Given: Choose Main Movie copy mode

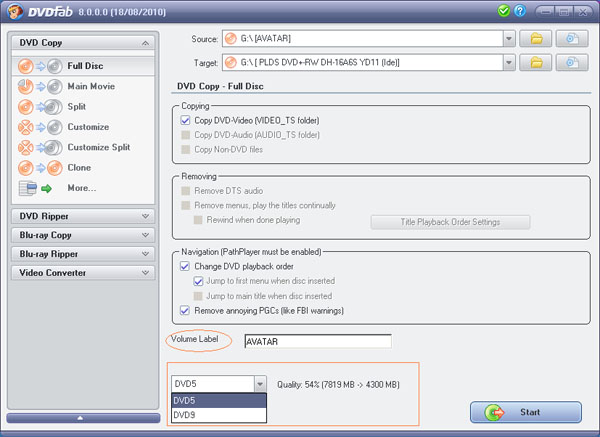Looking at the screenshot, I should [83, 86].
